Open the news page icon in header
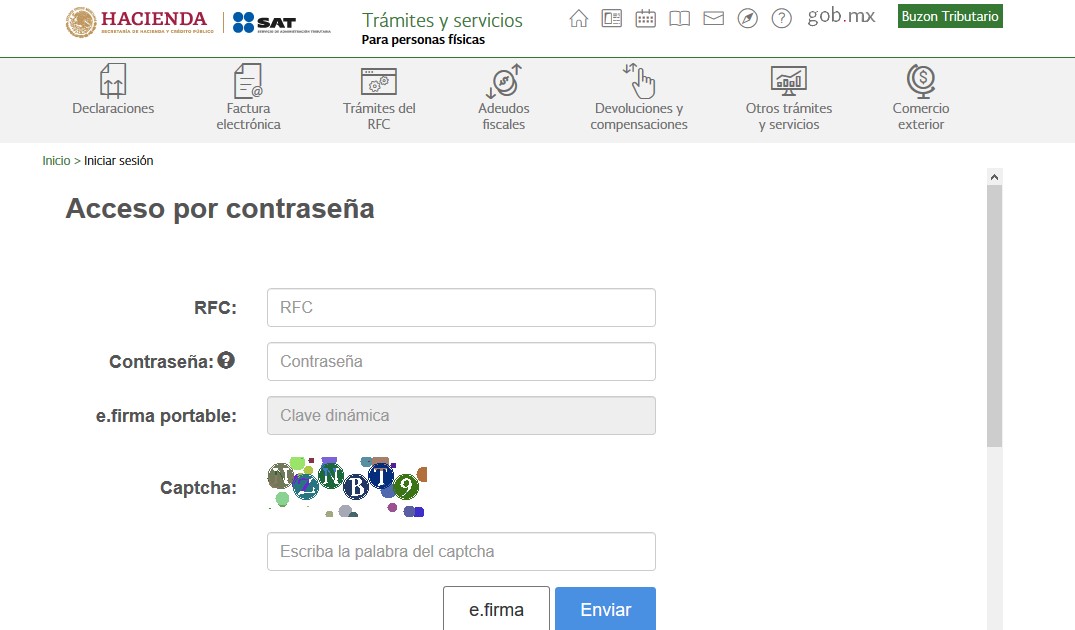 pos(612,19)
